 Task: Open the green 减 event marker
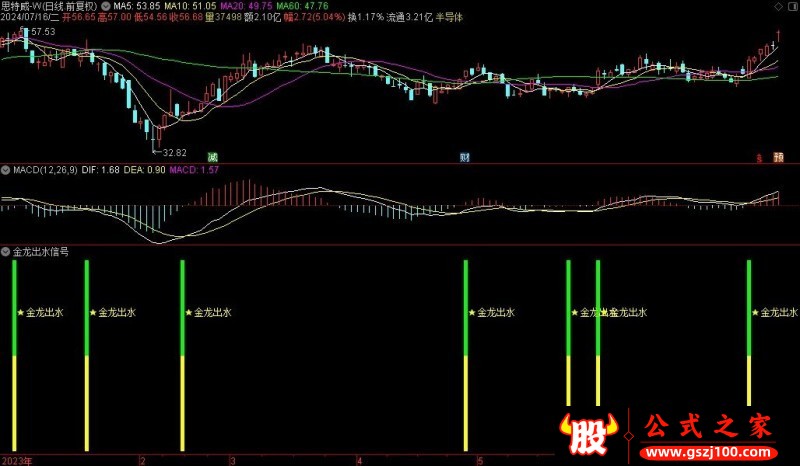click(213, 157)
